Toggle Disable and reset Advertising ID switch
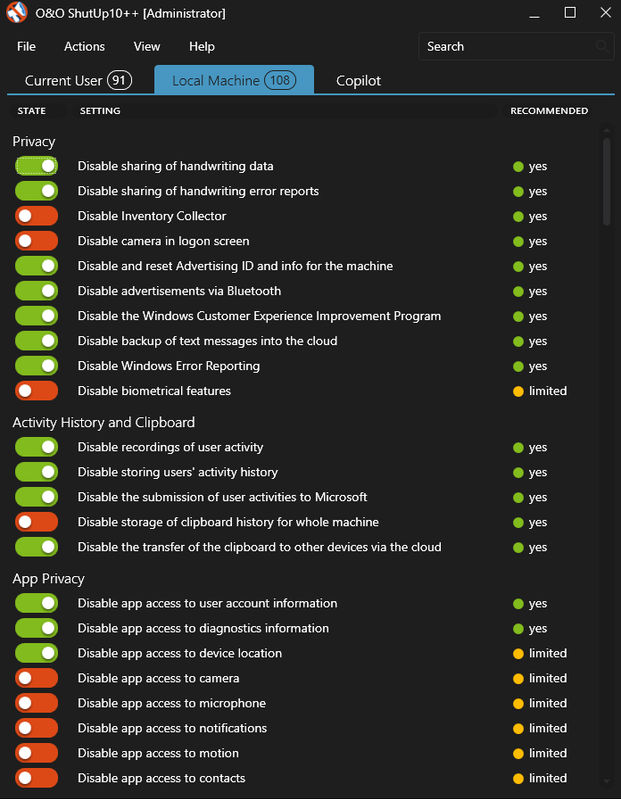Viewport: 621px width, 799px height. click(x=36, y=266)
